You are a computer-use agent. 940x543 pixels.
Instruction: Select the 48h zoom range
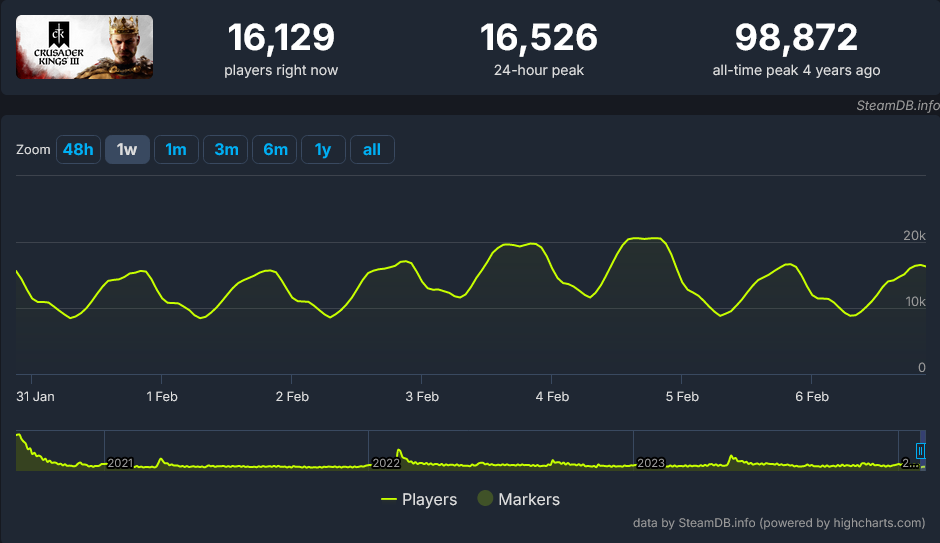tap(79, 149)
